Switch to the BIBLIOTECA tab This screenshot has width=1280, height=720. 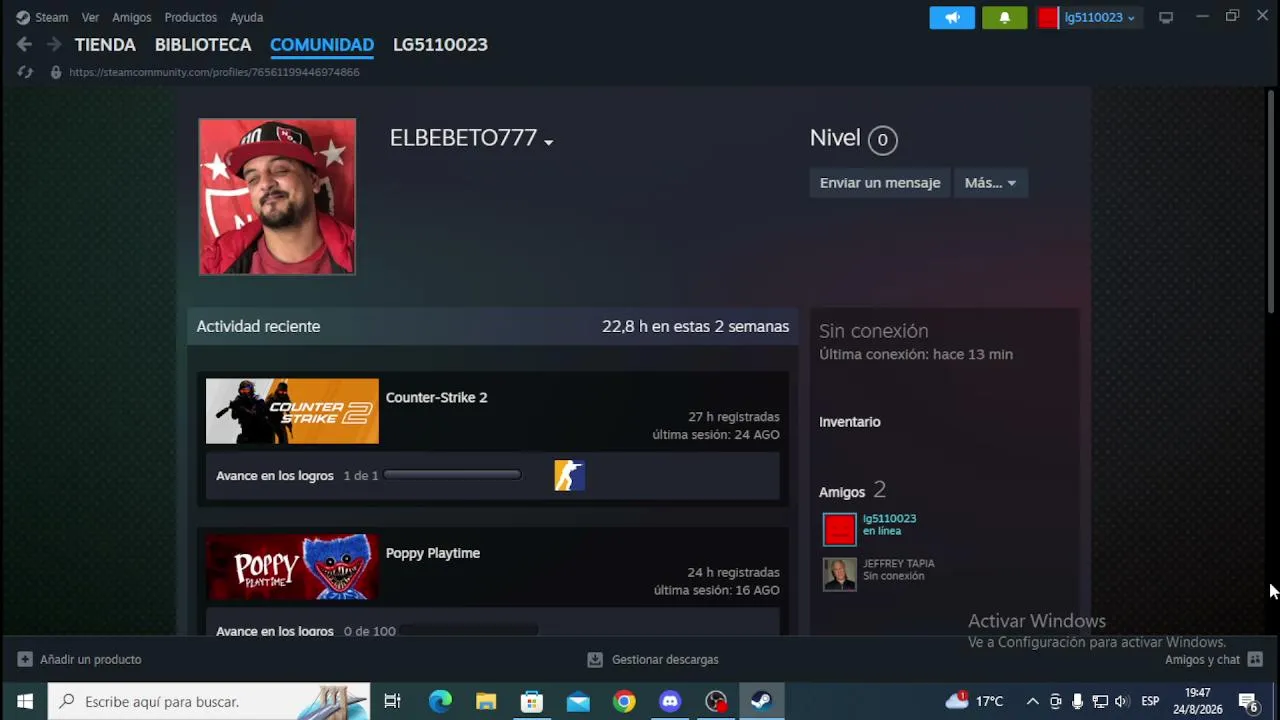pyautogui.click(x=203, y=45)
